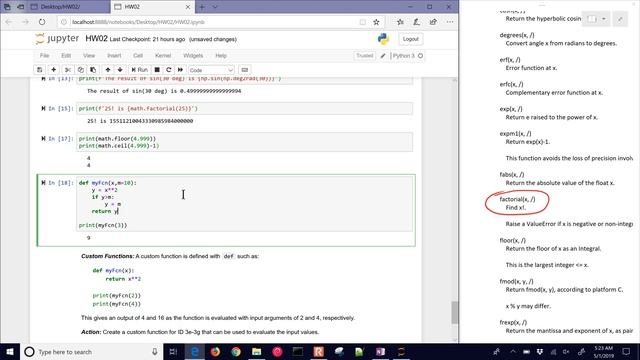Open Task View on the taskbar
Screen dimensions: 640x360
(173, 351)
